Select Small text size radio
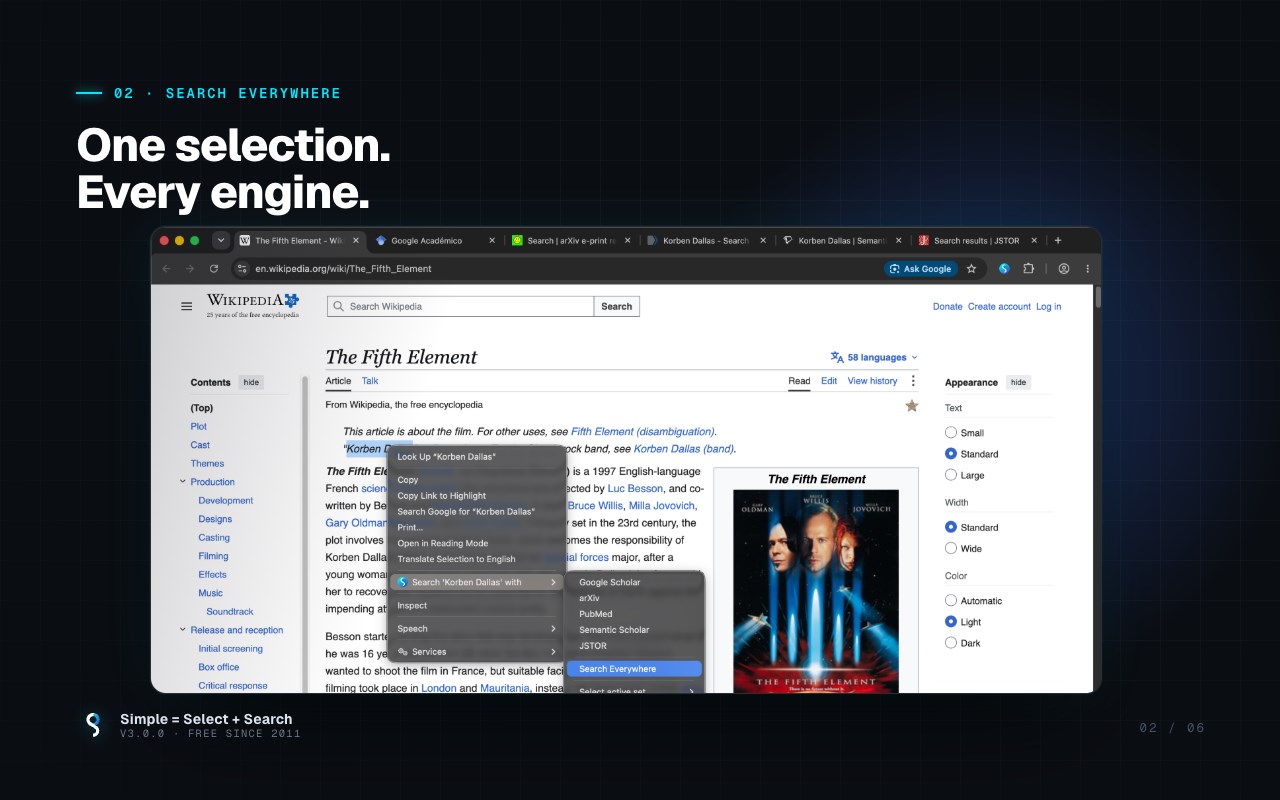 [x=951, y=433]
